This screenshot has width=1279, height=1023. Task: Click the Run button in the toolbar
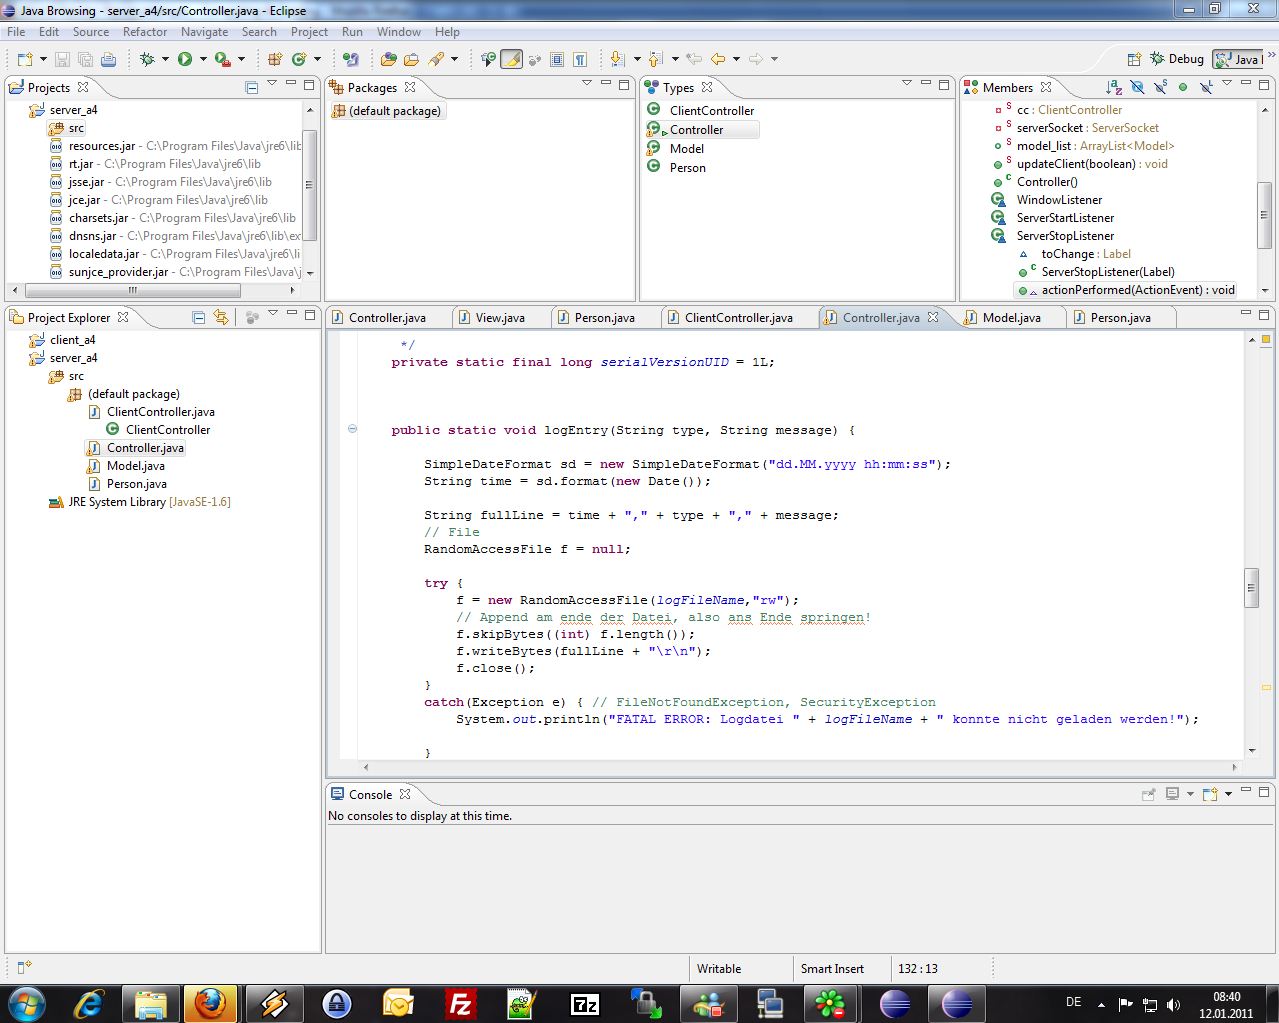[185, 59]
